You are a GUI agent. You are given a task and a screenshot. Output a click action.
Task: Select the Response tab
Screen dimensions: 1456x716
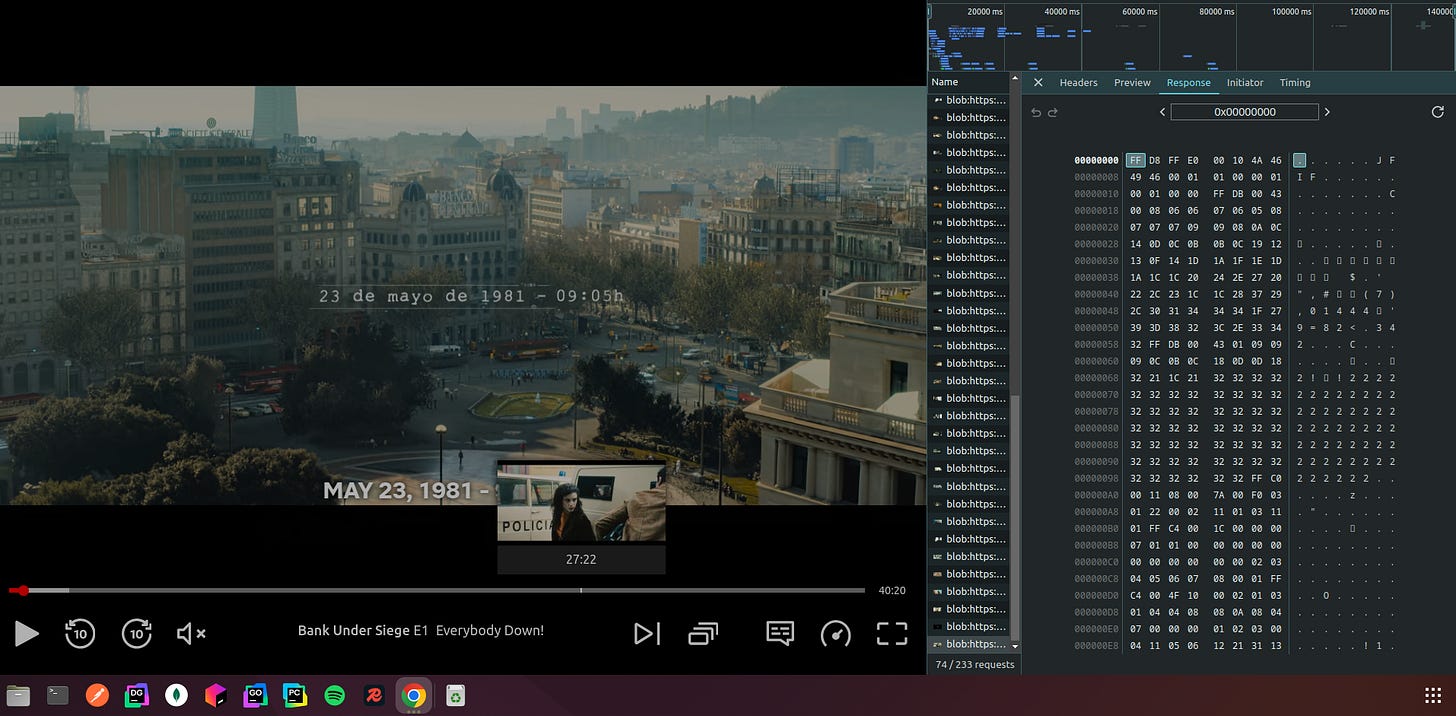pyautogui.click(x=1188, y=83)
